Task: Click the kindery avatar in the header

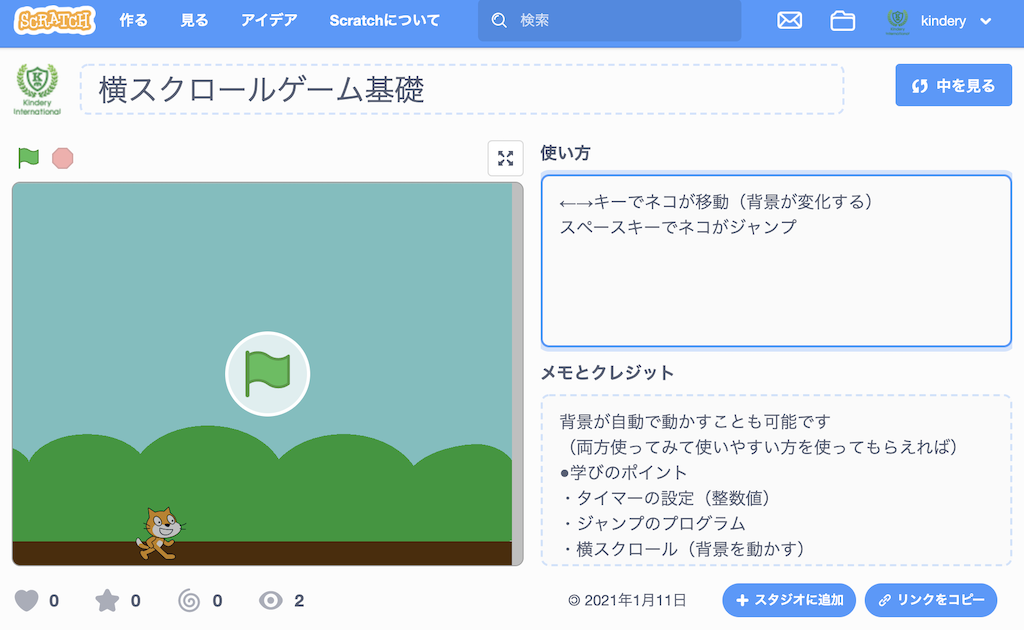Action: 898,21
